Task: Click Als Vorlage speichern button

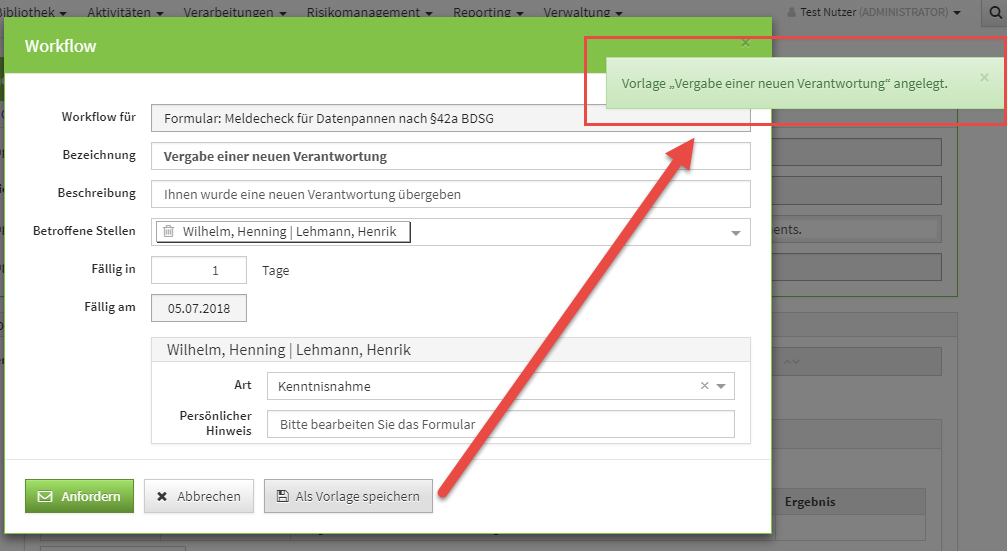Action: click(x=348, y=496)
